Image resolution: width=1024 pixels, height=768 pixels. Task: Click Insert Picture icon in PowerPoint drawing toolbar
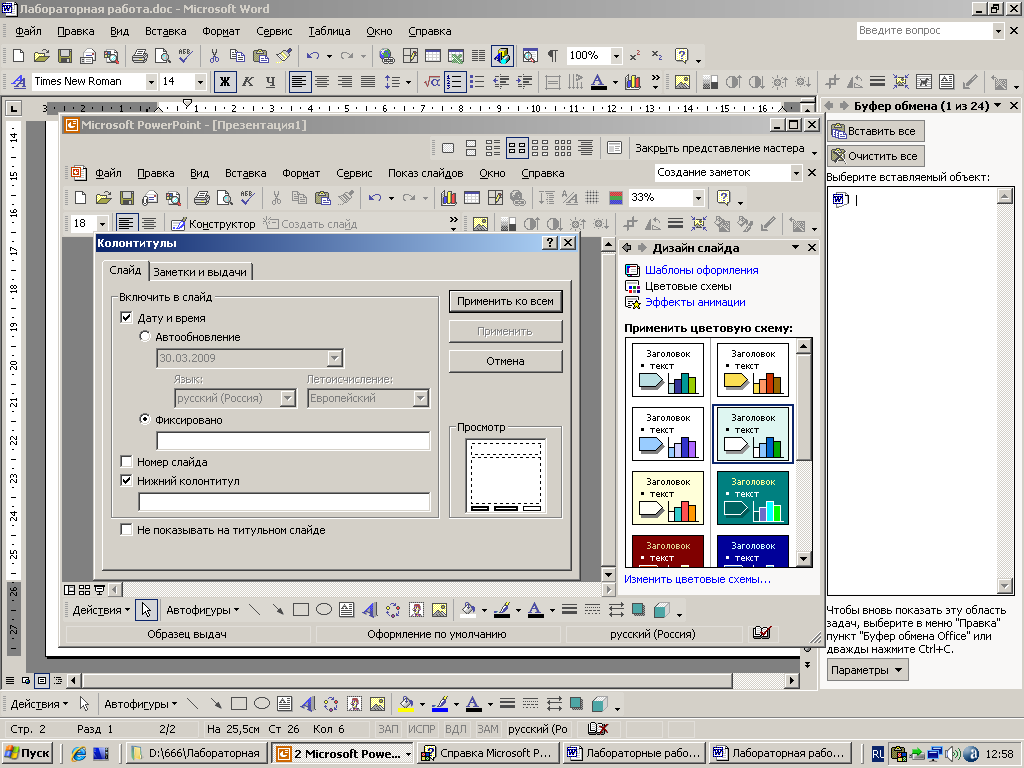click(x=440, y=610)
